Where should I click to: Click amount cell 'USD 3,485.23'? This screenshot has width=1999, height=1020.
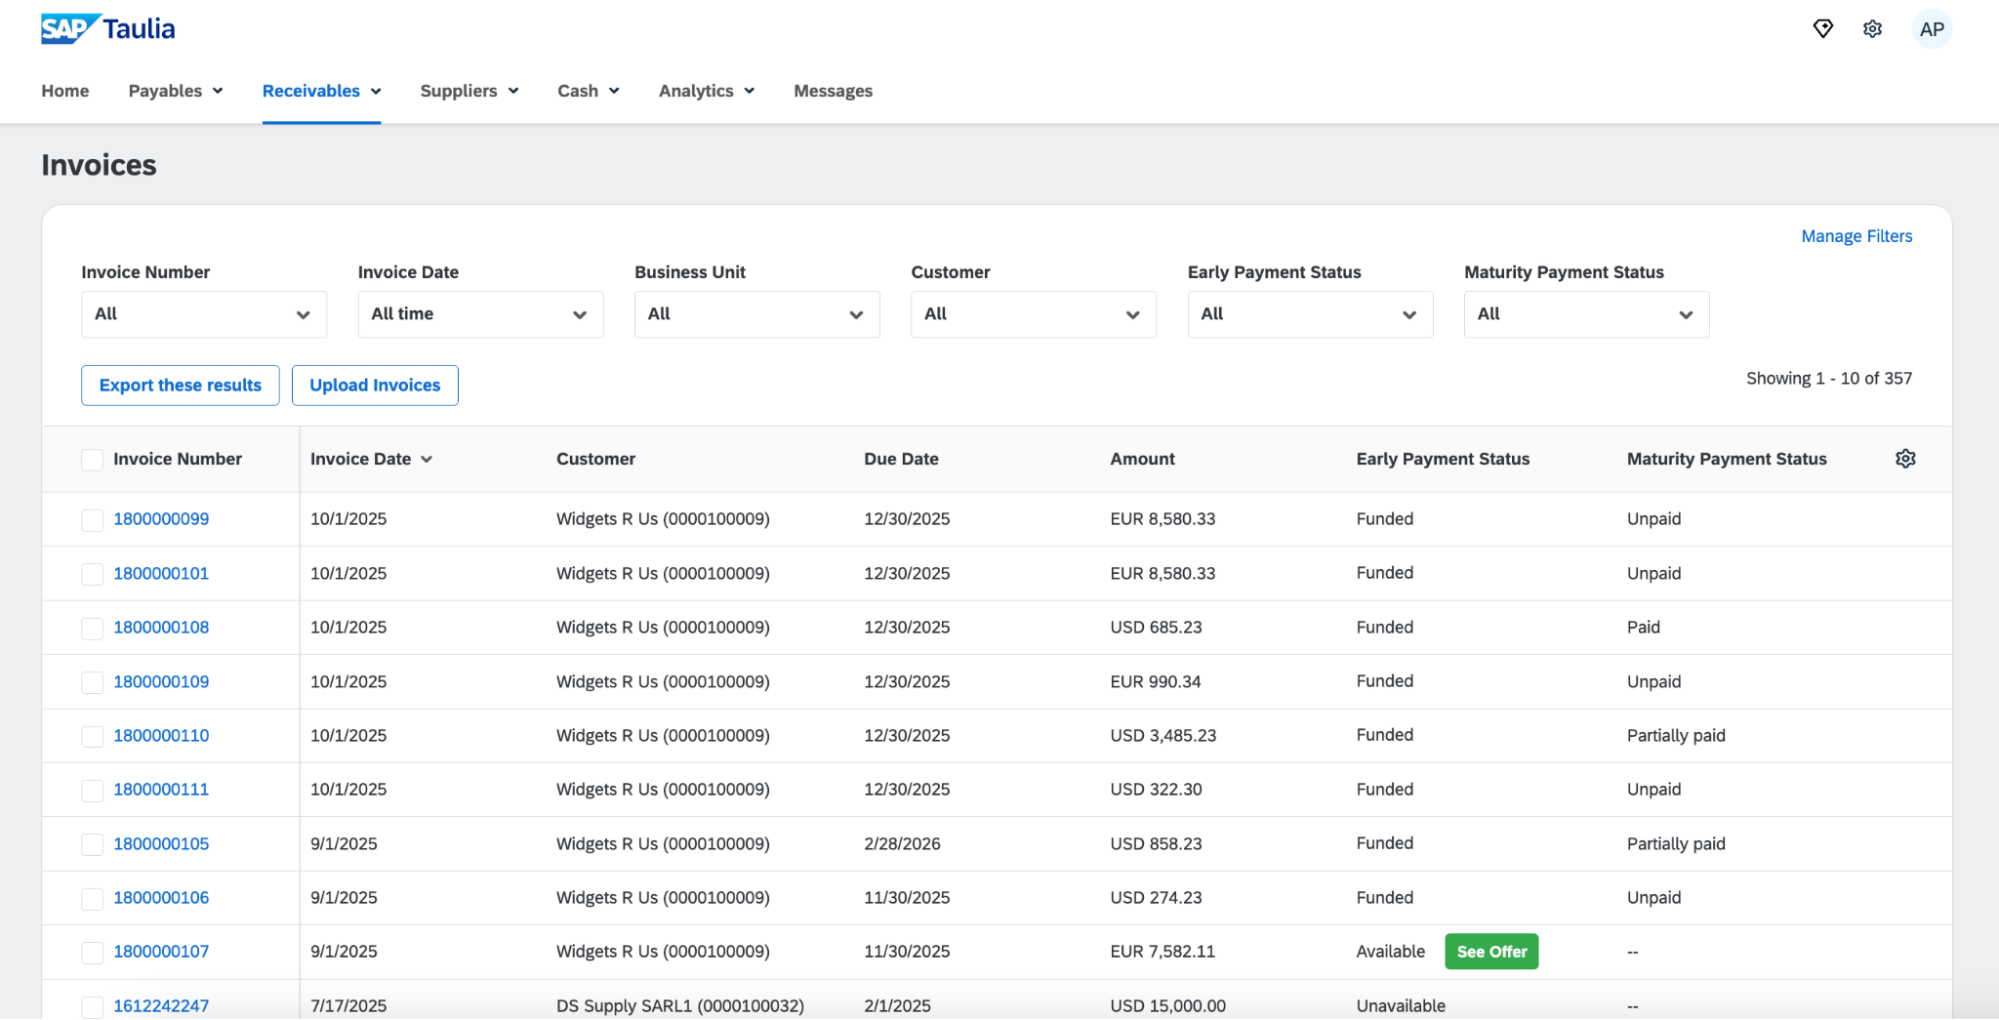(1163, 735)
